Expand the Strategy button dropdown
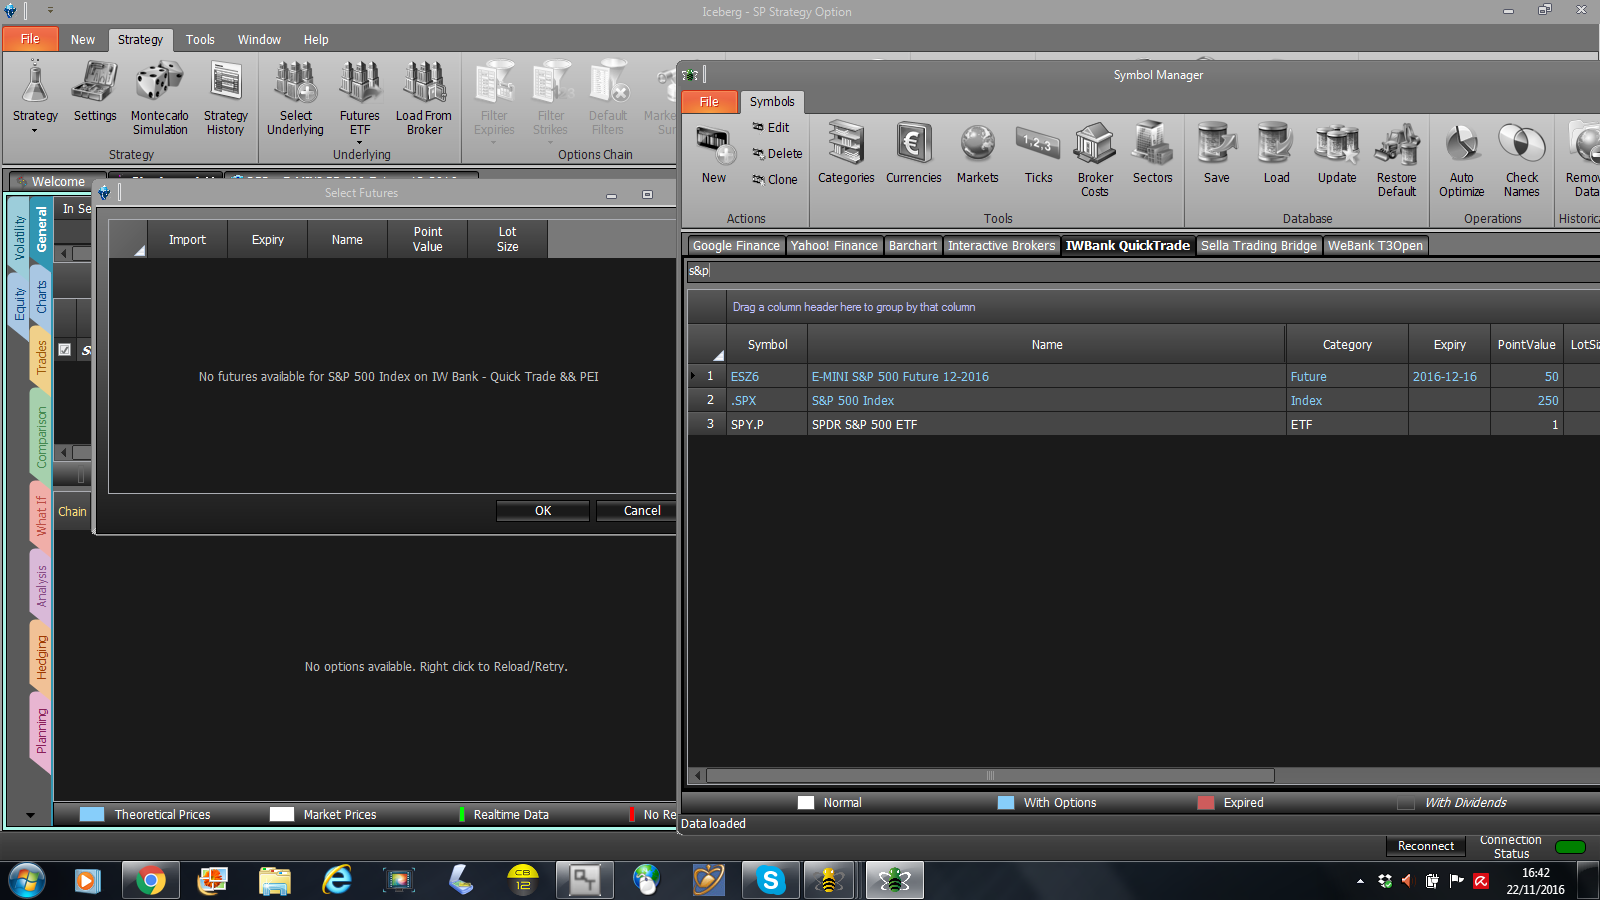This screenshot has width=1600, height=900. tap(35, 130)
